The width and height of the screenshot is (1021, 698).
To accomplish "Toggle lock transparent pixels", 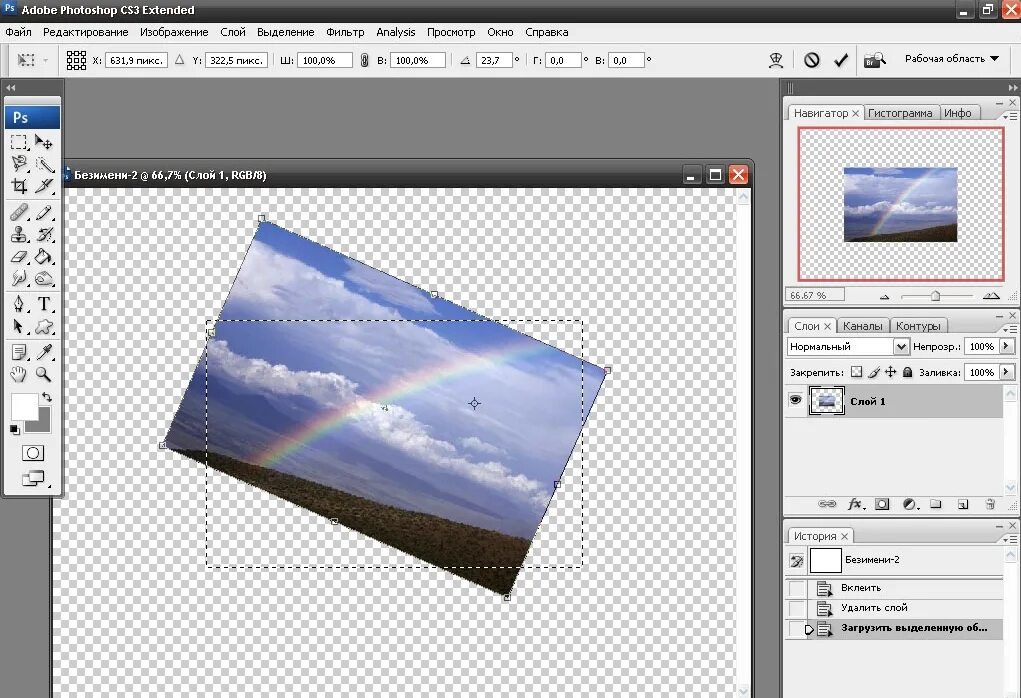I will coord(856,372).
